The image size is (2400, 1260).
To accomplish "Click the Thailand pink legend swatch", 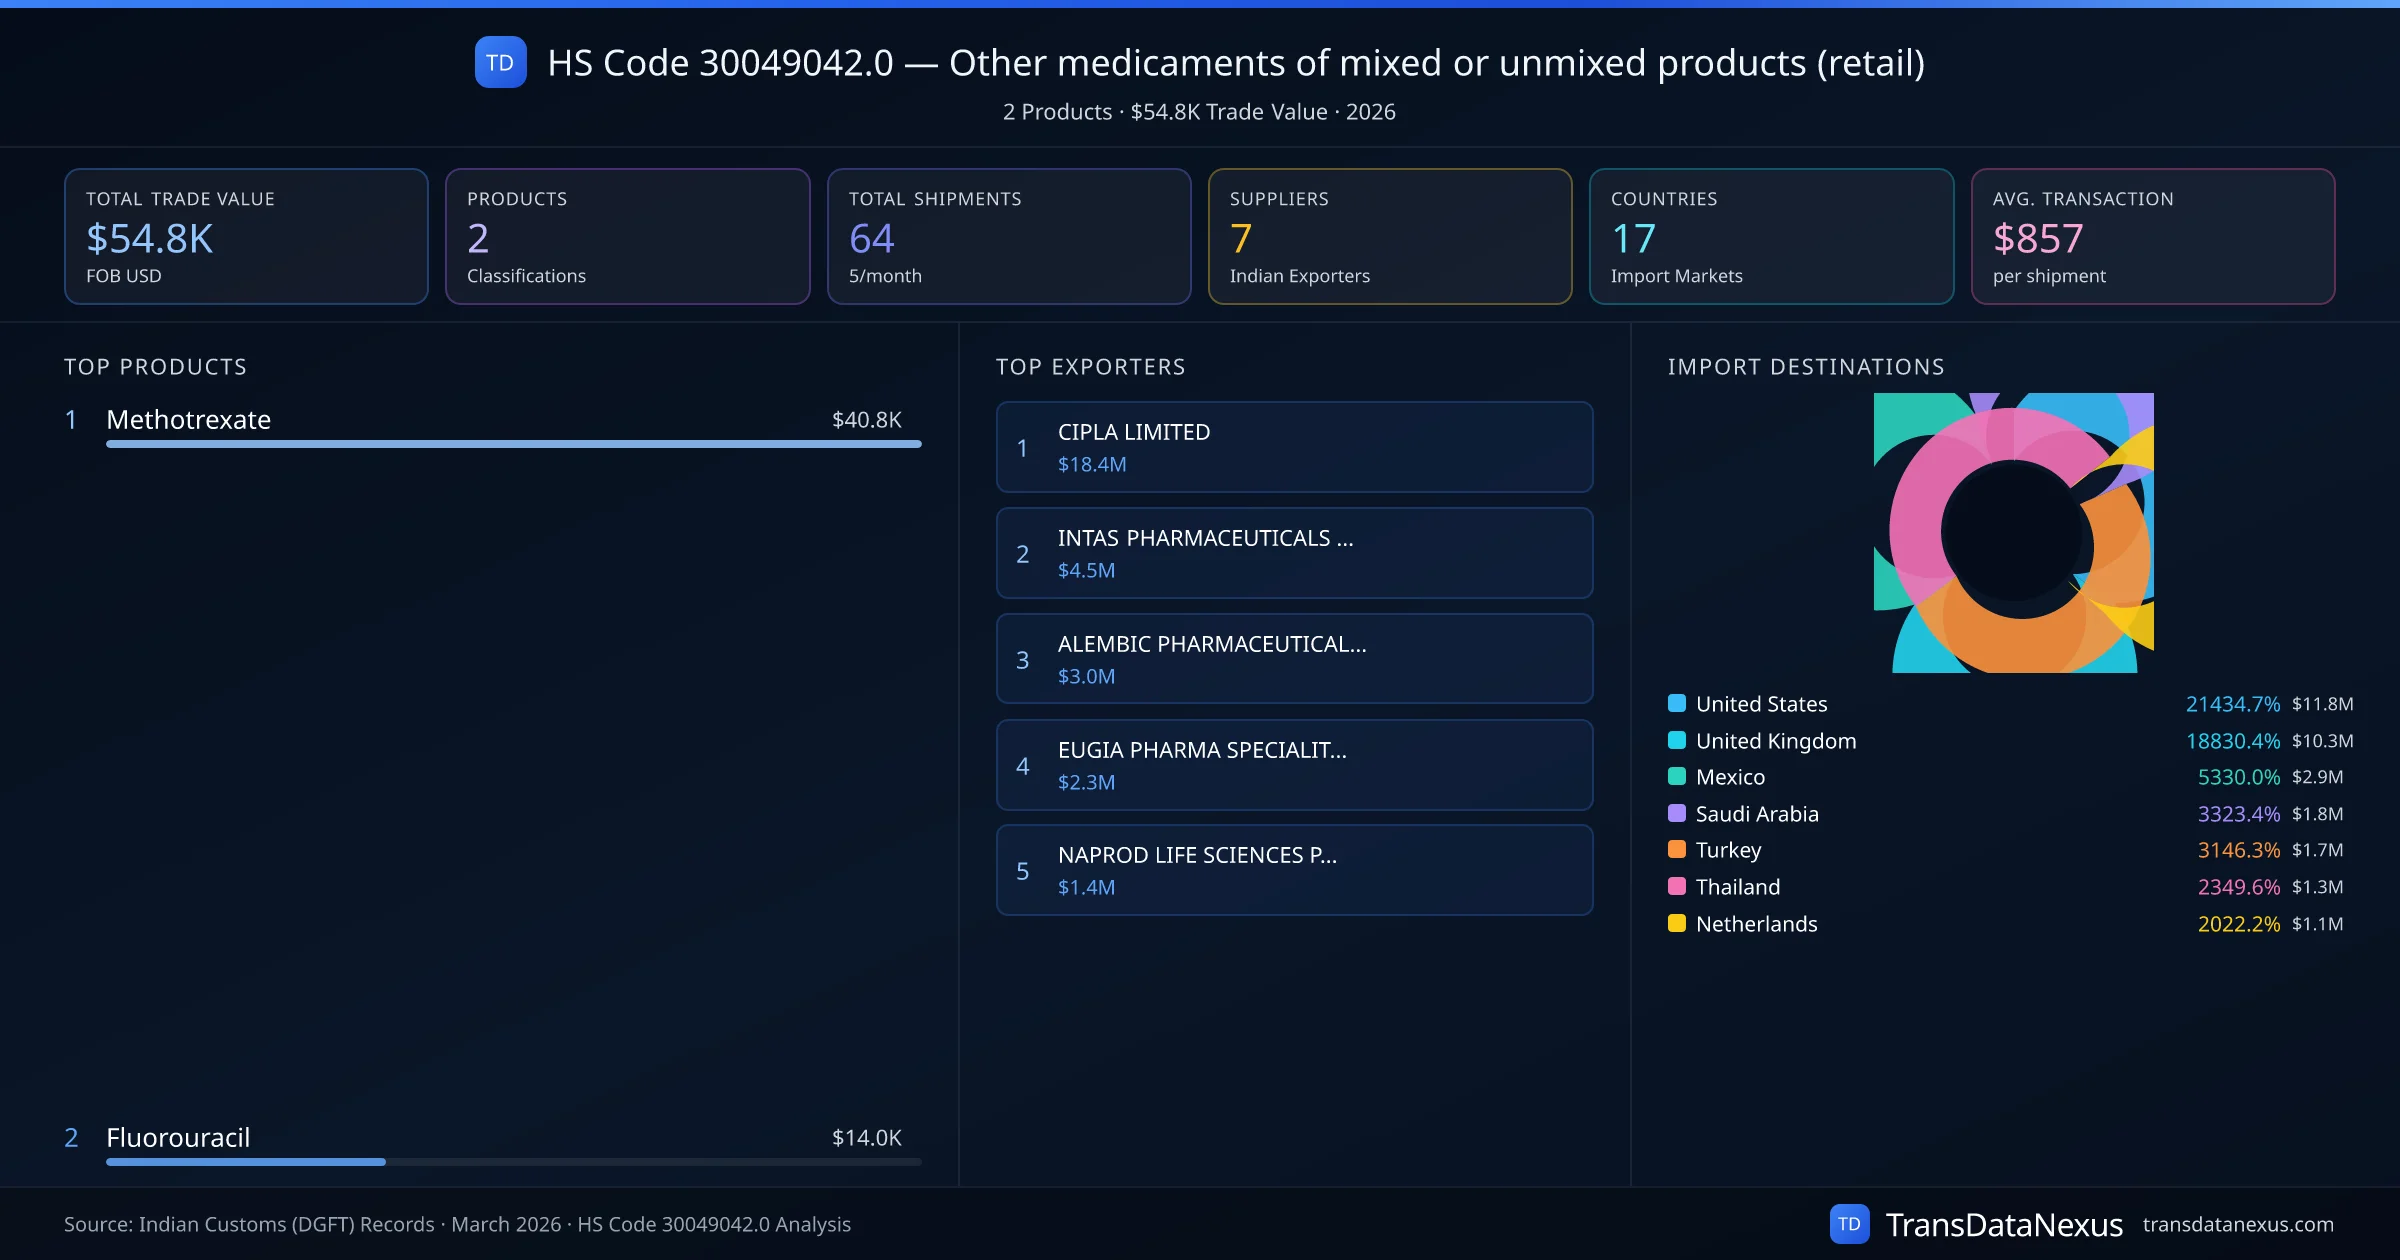I will tap(1677, 886).
